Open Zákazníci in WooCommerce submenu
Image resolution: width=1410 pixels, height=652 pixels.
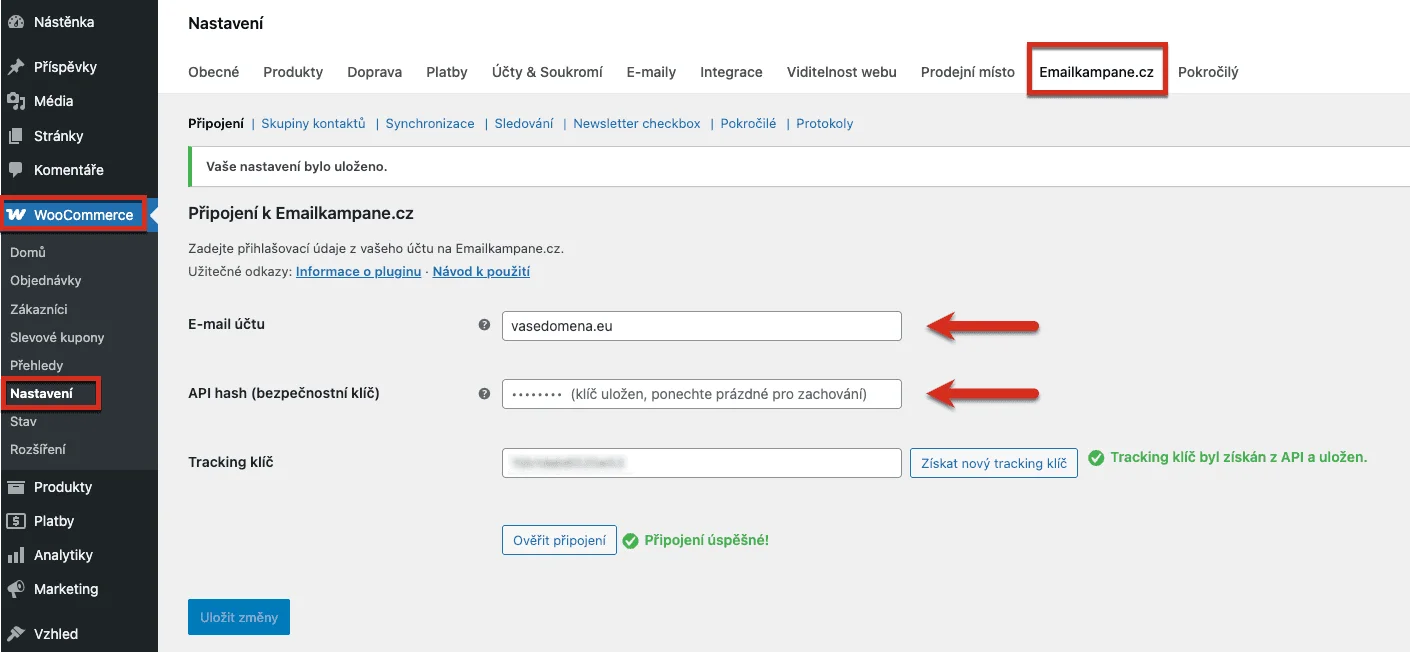point(39,310)
